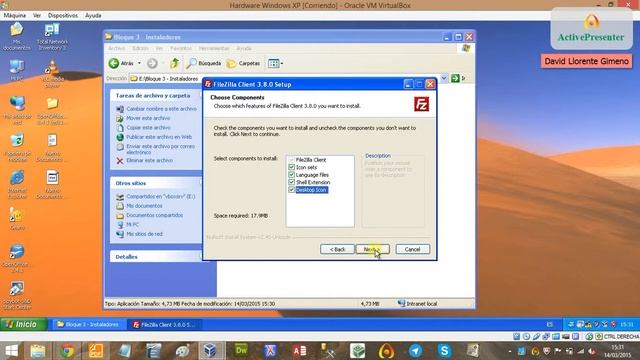
Task: Open Telegram on host taskbar
Action: click(x=416, y=351)
